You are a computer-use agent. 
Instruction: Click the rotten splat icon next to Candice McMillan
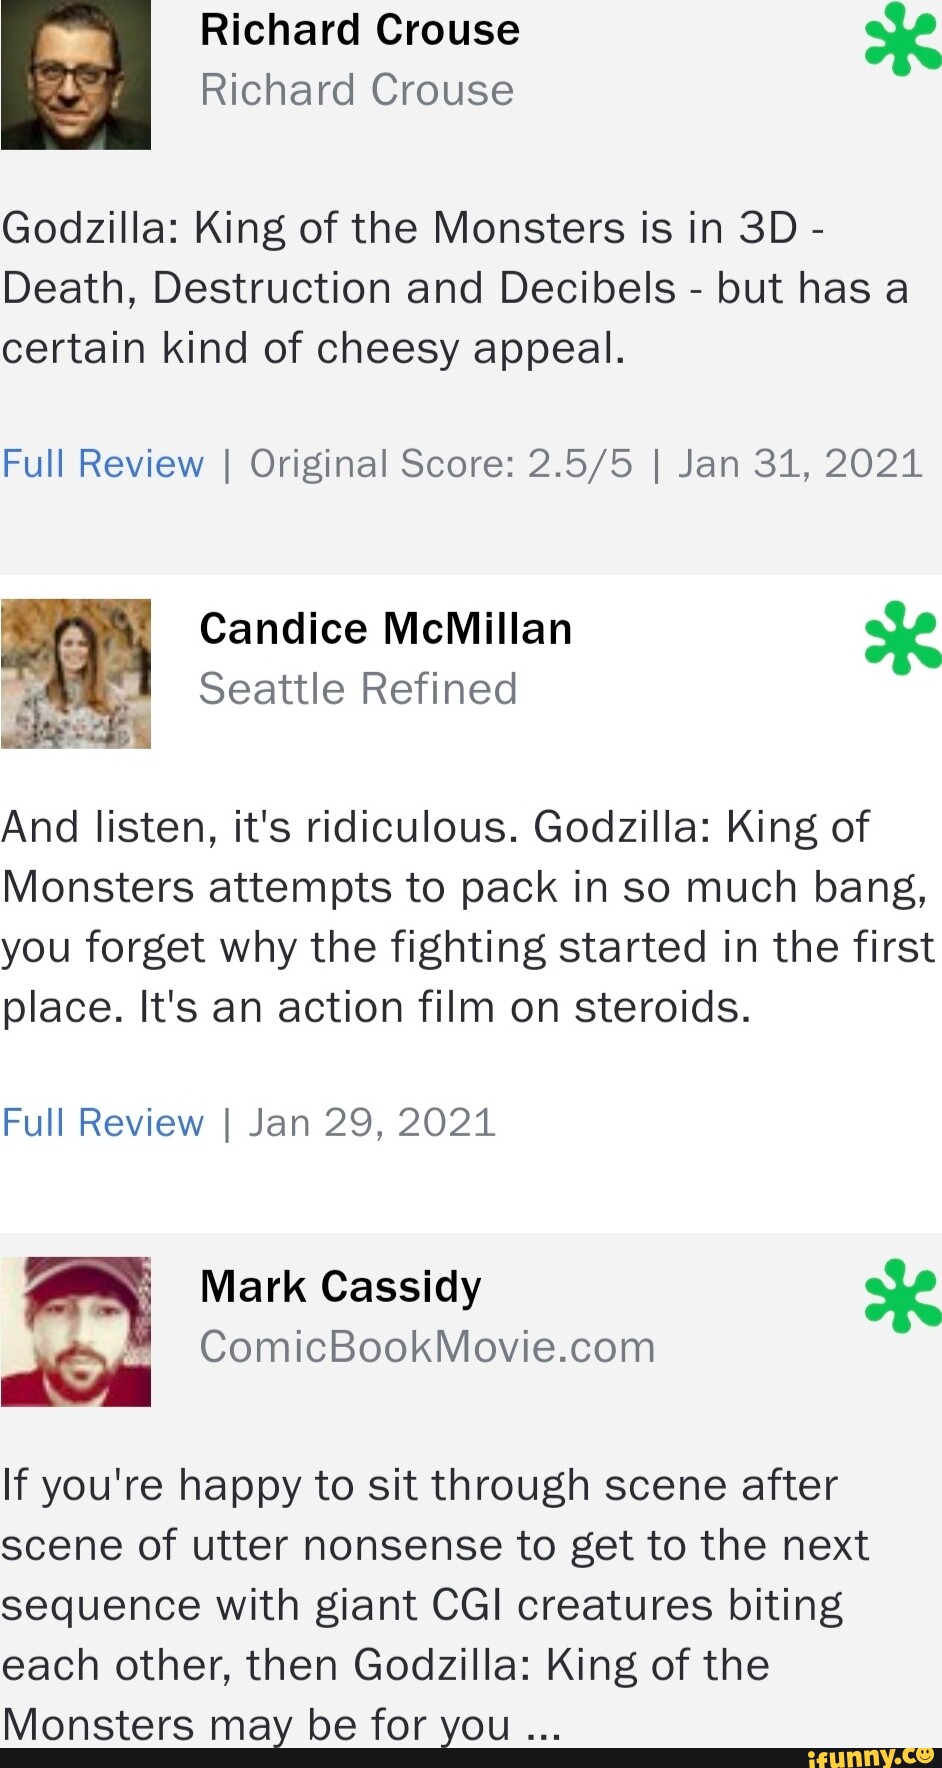(900, 637)
